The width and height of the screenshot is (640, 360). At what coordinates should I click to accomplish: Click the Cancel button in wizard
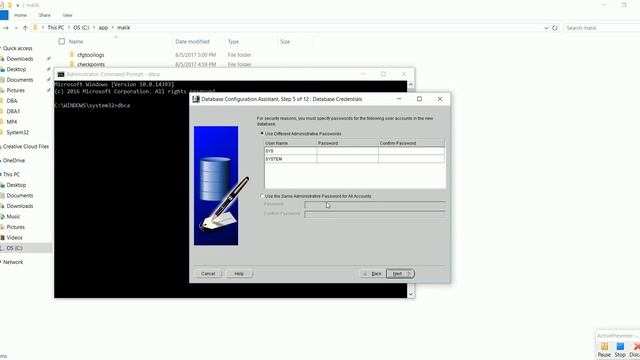208,273
